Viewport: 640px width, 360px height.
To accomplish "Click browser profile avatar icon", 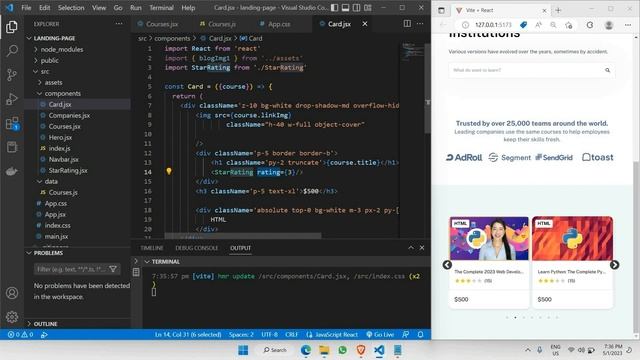I will click(609, 25).
